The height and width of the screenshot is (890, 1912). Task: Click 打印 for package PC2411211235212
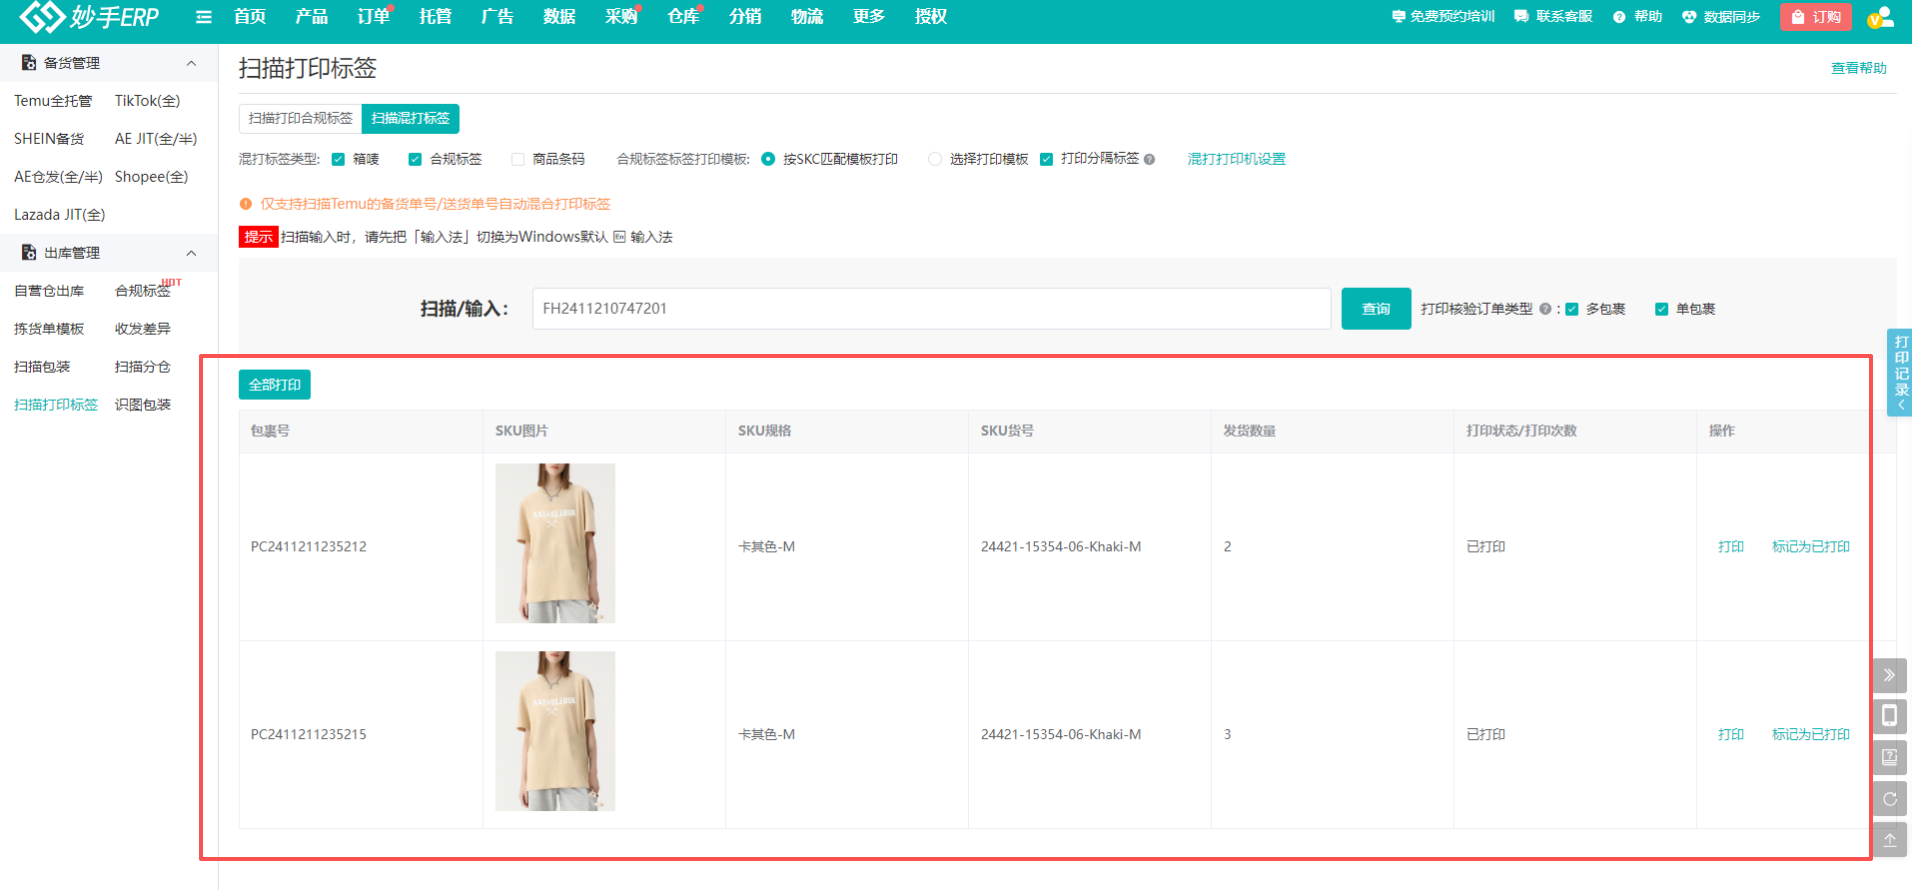(1731, 546)
